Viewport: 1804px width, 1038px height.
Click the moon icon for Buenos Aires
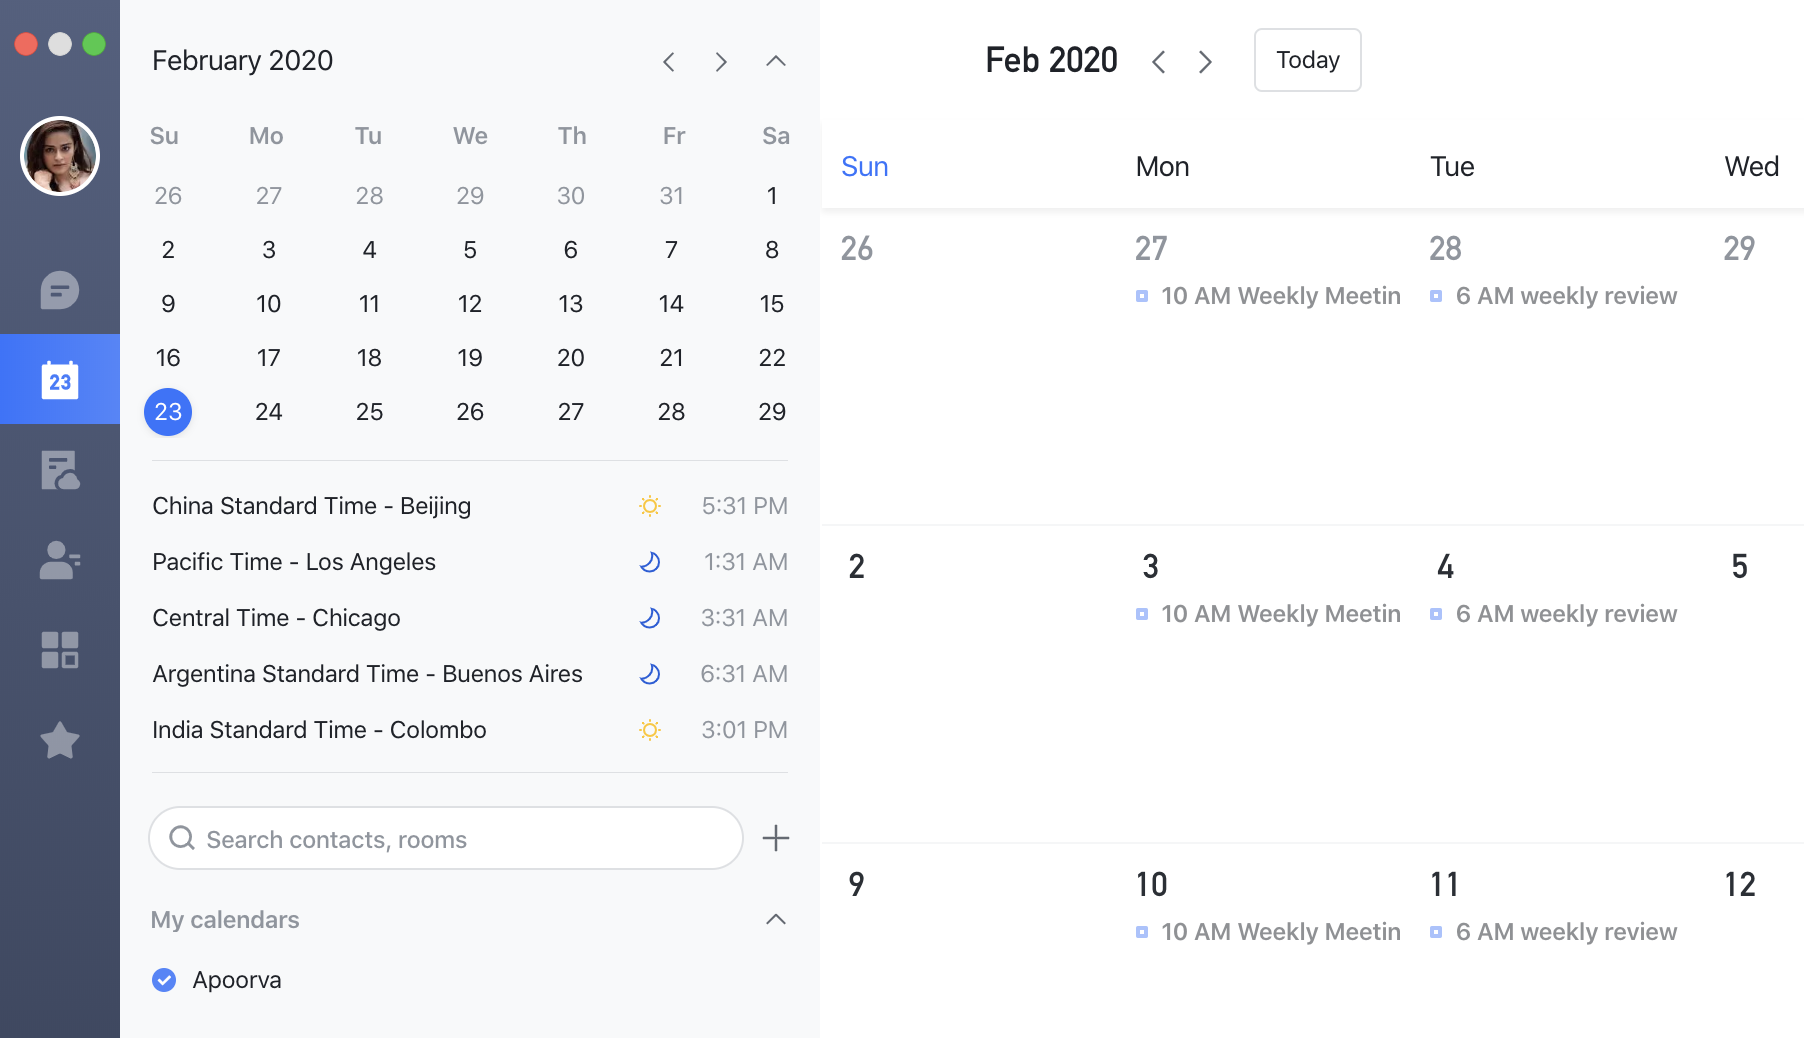tap(650, 674)
